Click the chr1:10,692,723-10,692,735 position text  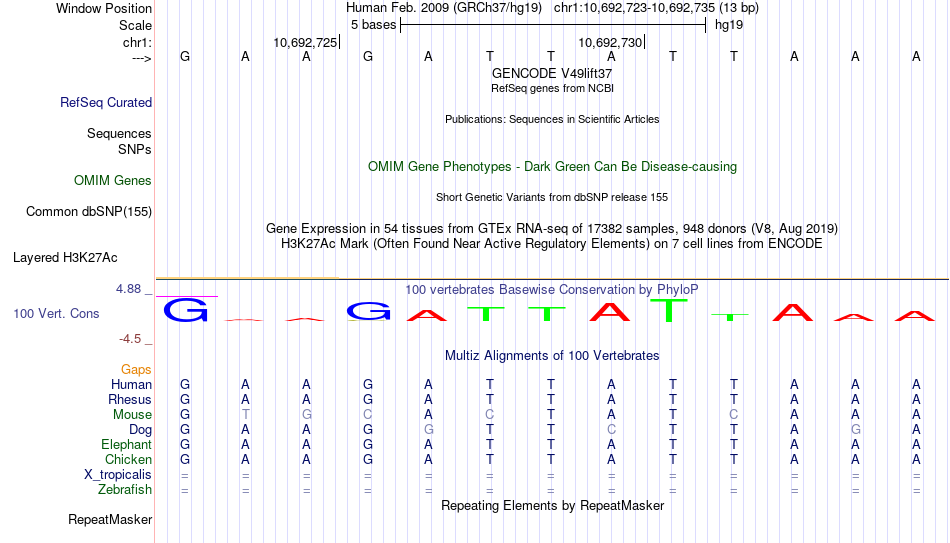point(656,8)
